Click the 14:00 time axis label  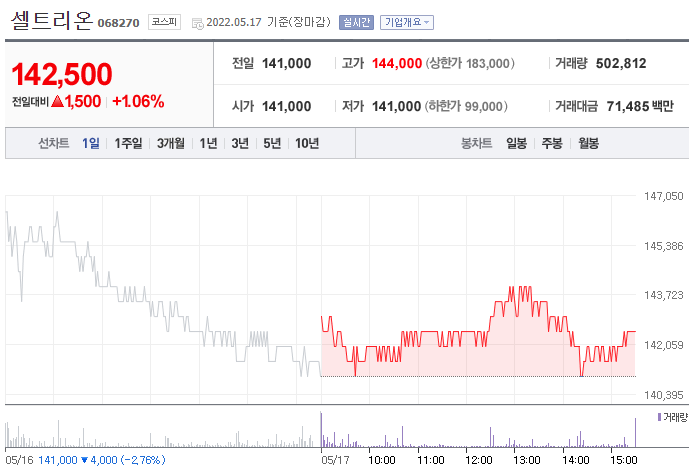click(576, 460)
